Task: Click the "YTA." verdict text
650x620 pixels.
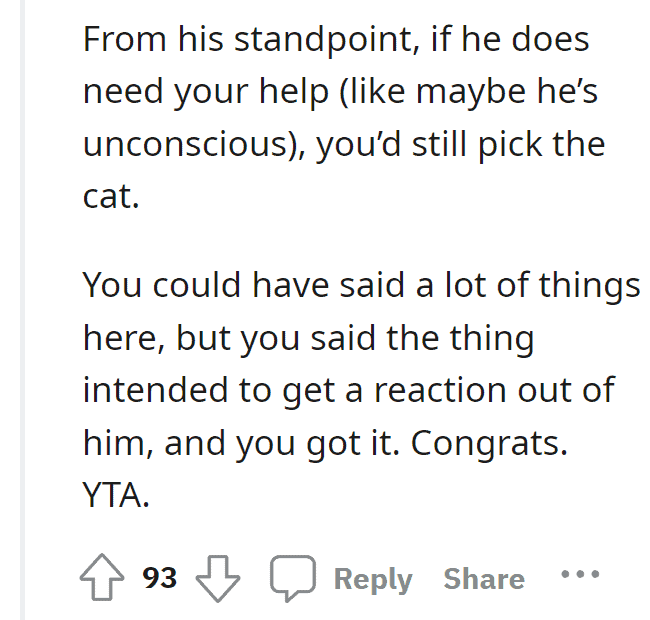Action: [x=116, y=495]
